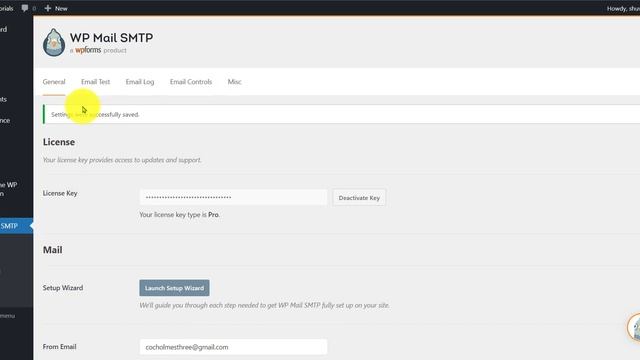
Task: Click the From Email input field
Action: point(233,347)
